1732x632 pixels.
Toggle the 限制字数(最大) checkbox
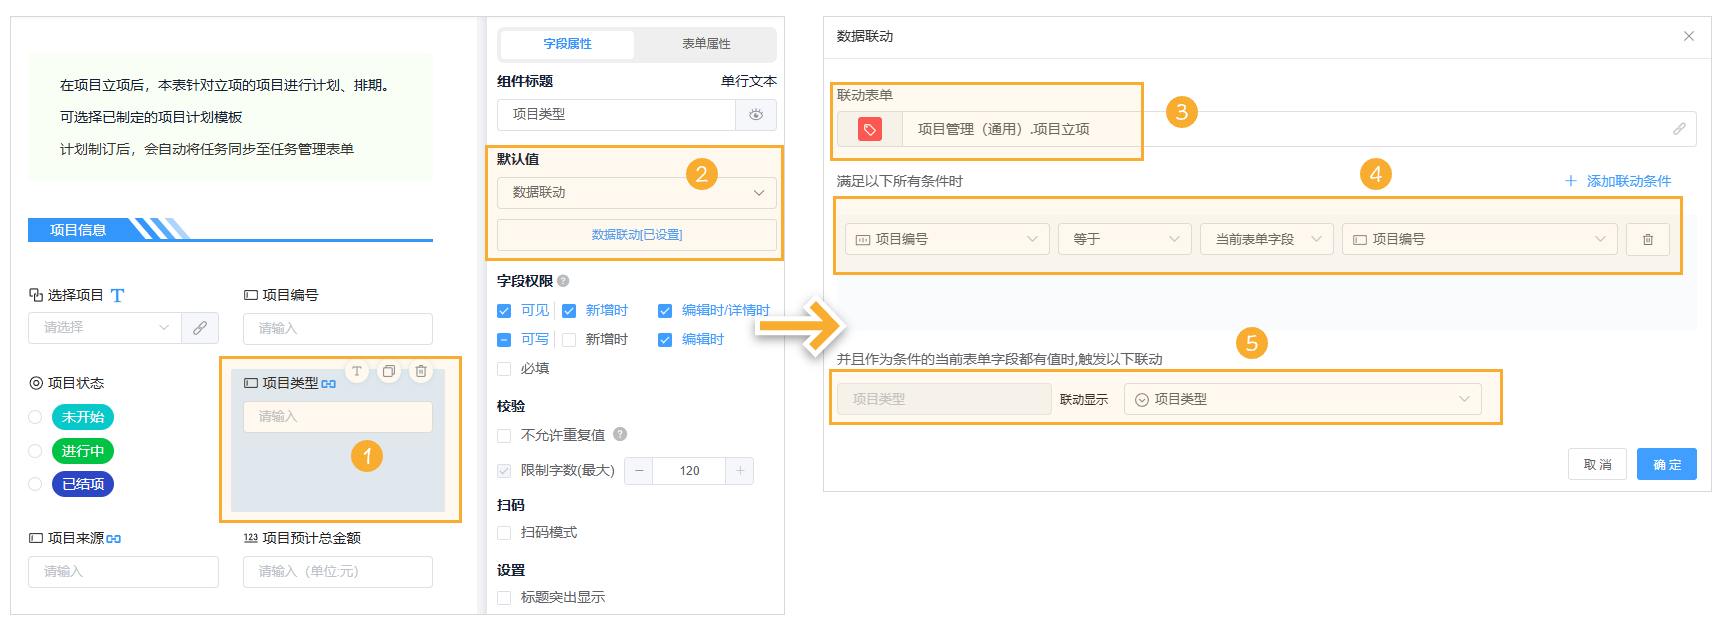(x=504, y=471)
